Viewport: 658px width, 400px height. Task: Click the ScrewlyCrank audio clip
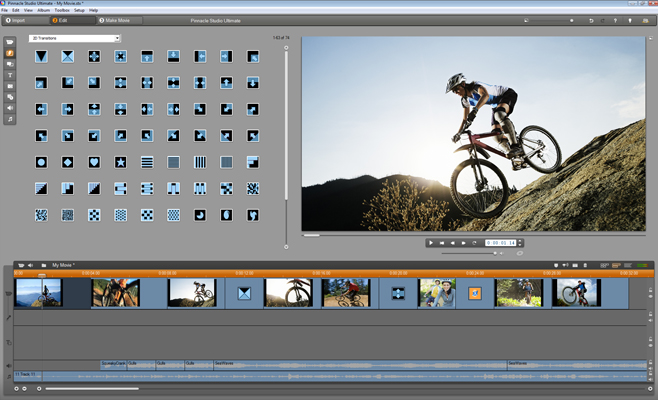pos(113,364)
